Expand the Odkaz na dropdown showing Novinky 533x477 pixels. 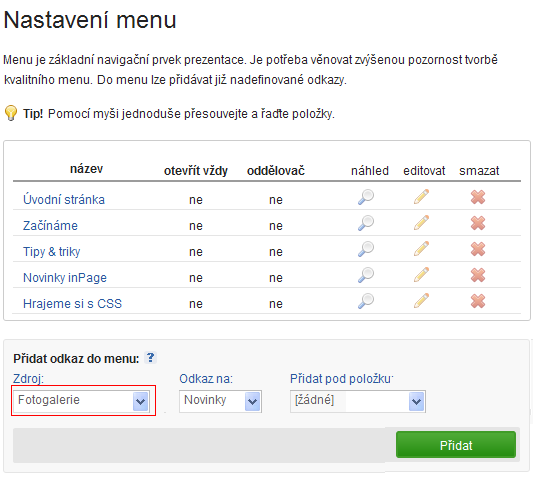click(x=220, y=401)
